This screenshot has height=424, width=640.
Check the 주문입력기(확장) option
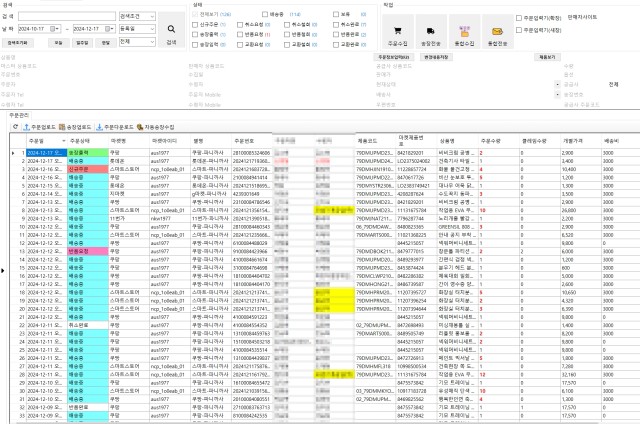516,18
